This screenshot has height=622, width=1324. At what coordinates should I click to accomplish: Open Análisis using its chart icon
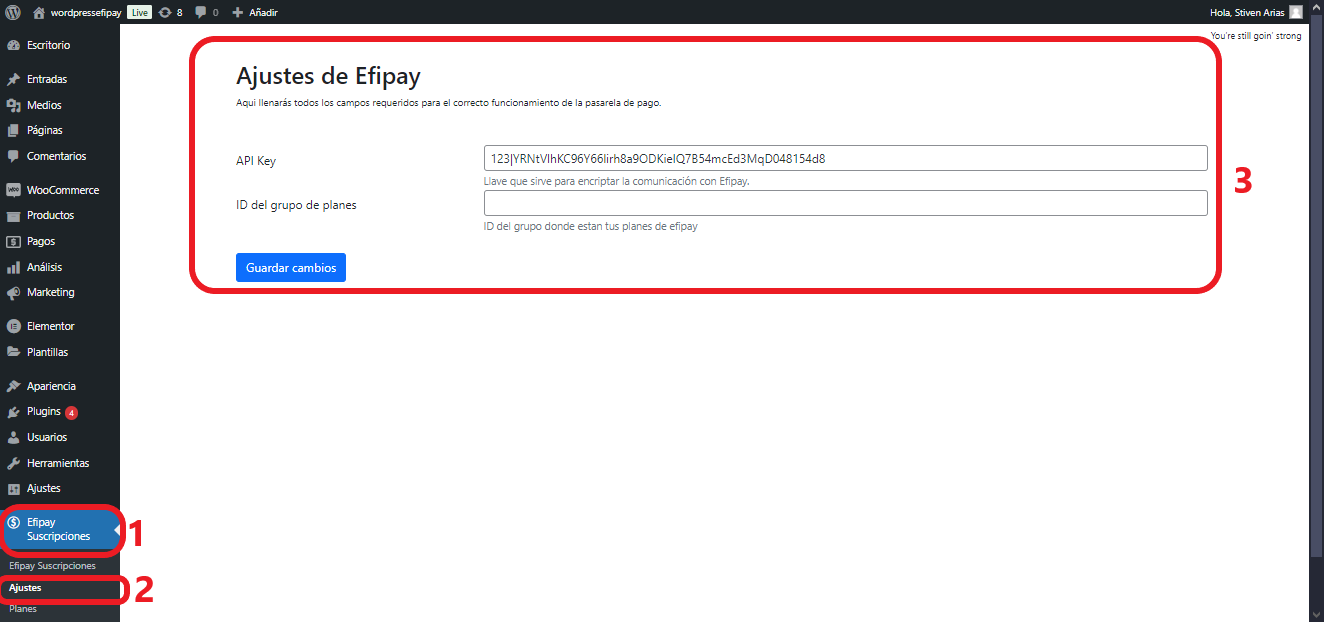pyautogui.click(x=14, y=266)
